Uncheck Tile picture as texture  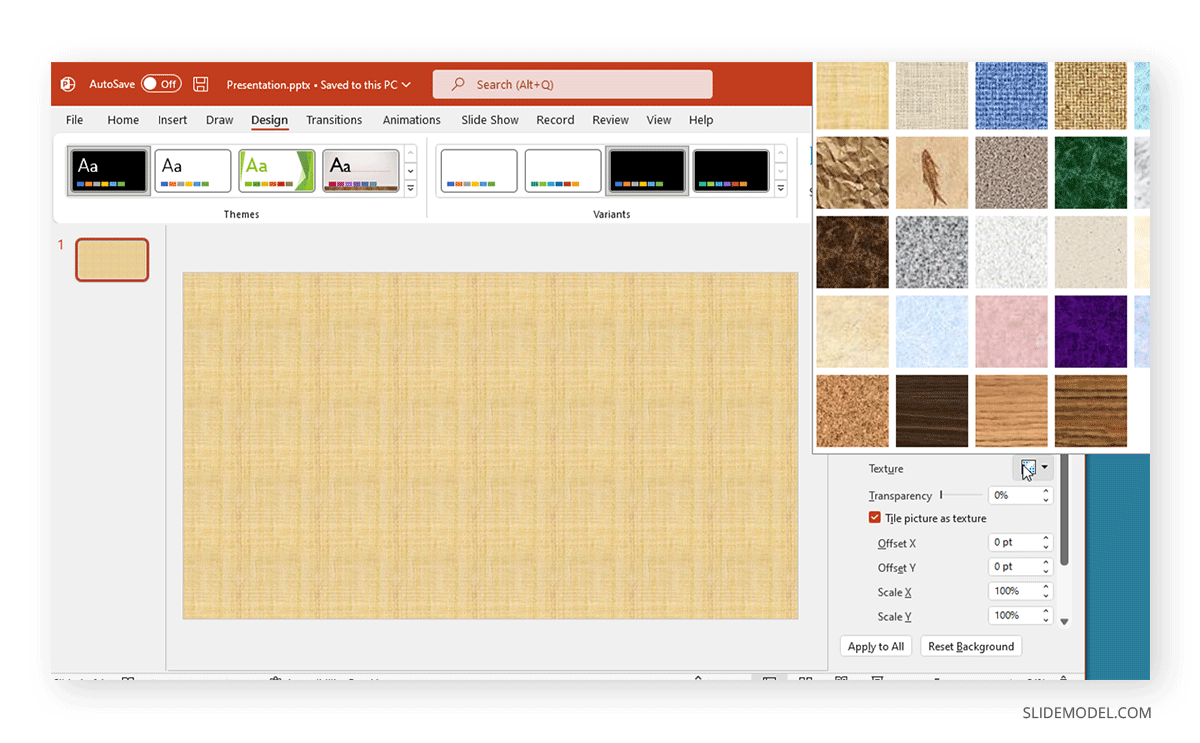(875, 518)
